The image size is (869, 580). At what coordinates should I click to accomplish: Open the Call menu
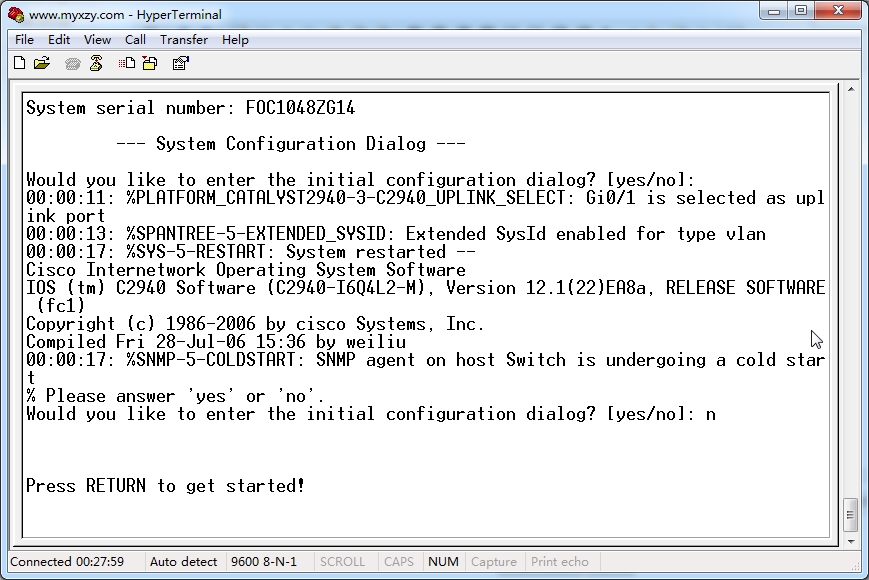tap(135, 40)
